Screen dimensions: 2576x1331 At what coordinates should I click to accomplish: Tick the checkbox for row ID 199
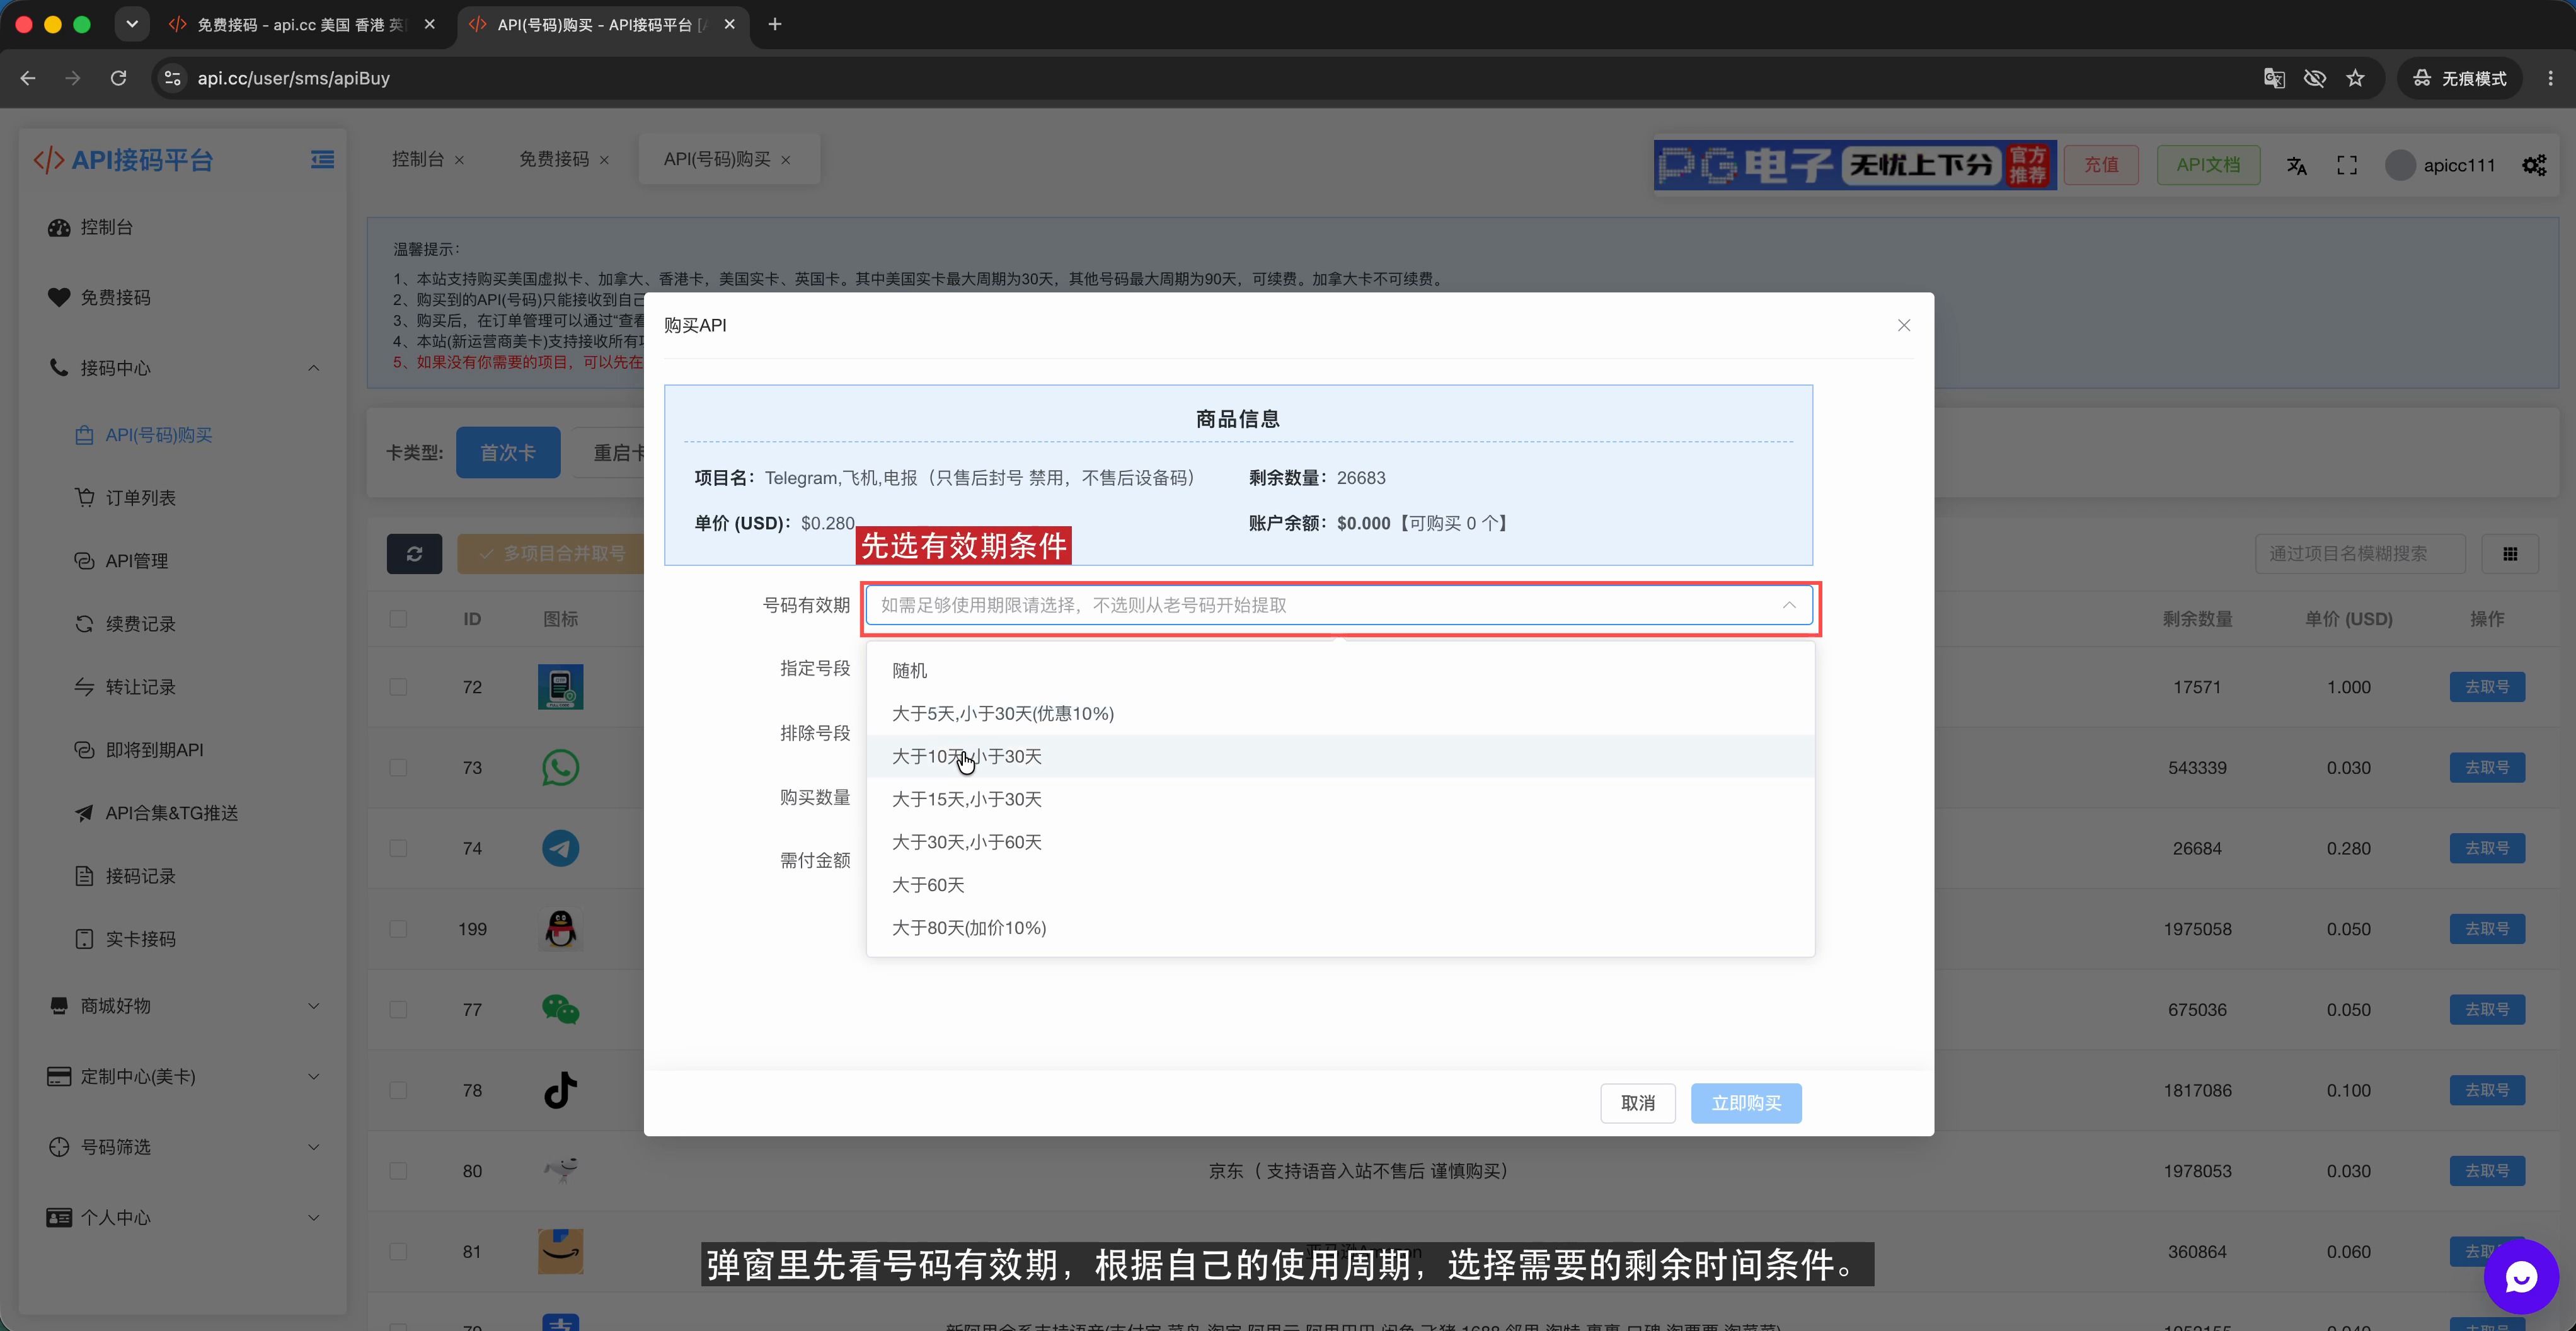(x=398, y=929)
